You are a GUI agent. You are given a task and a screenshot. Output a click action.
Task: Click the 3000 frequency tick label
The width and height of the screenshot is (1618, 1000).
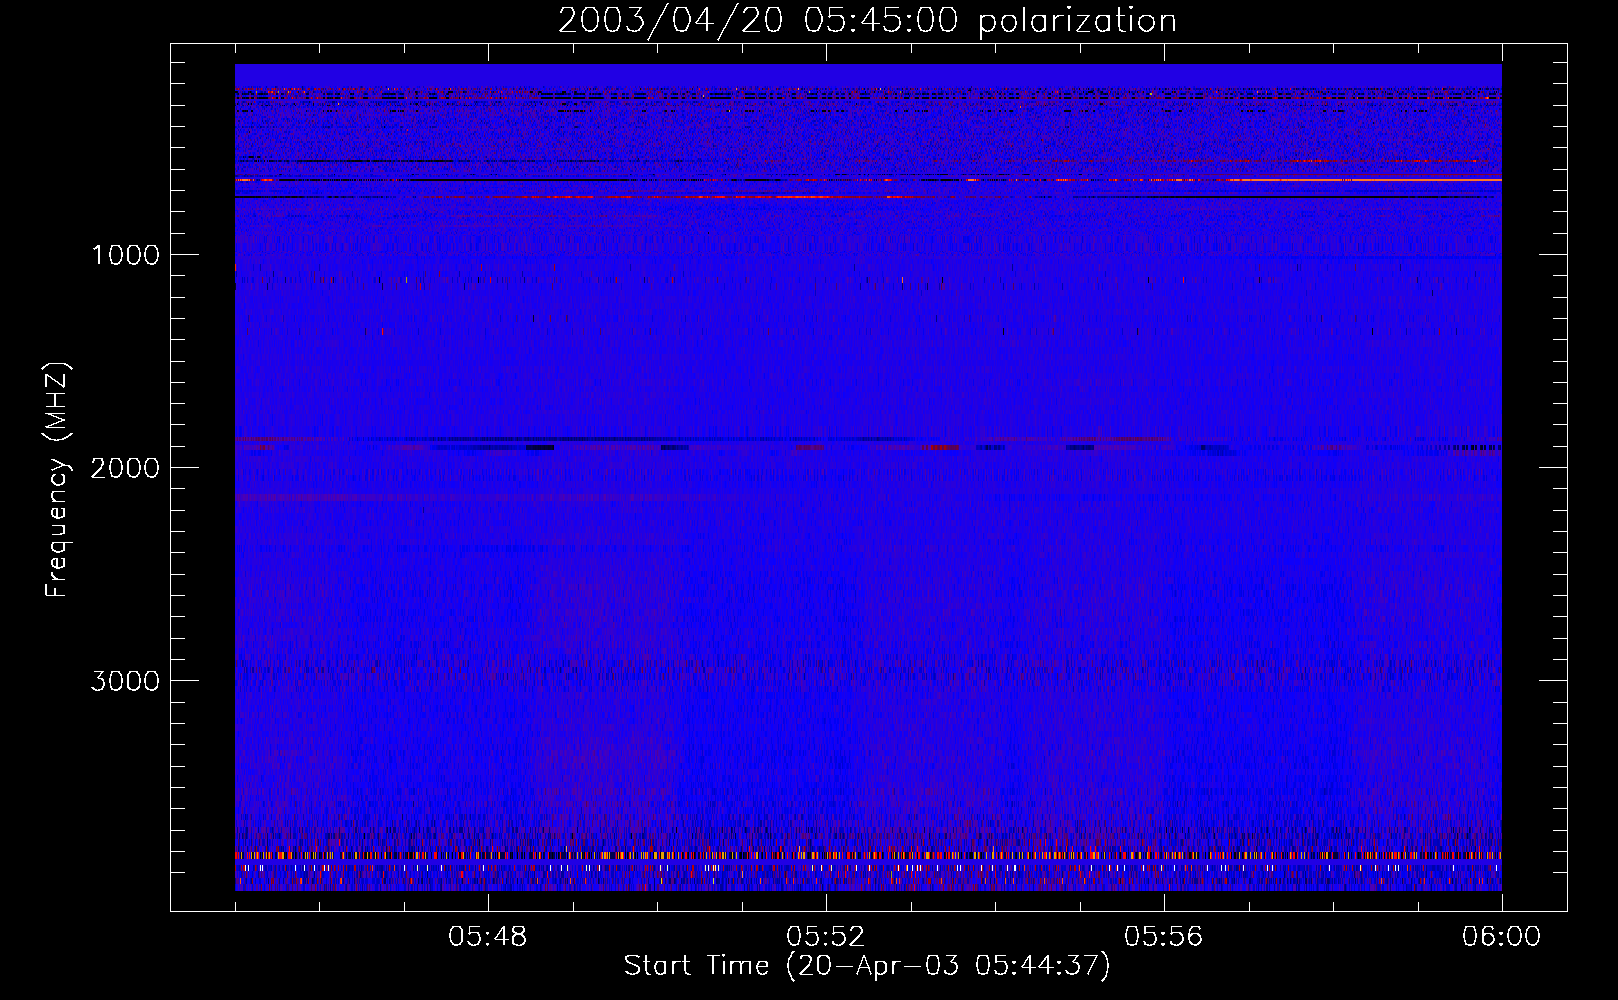(x=125, y=681)
